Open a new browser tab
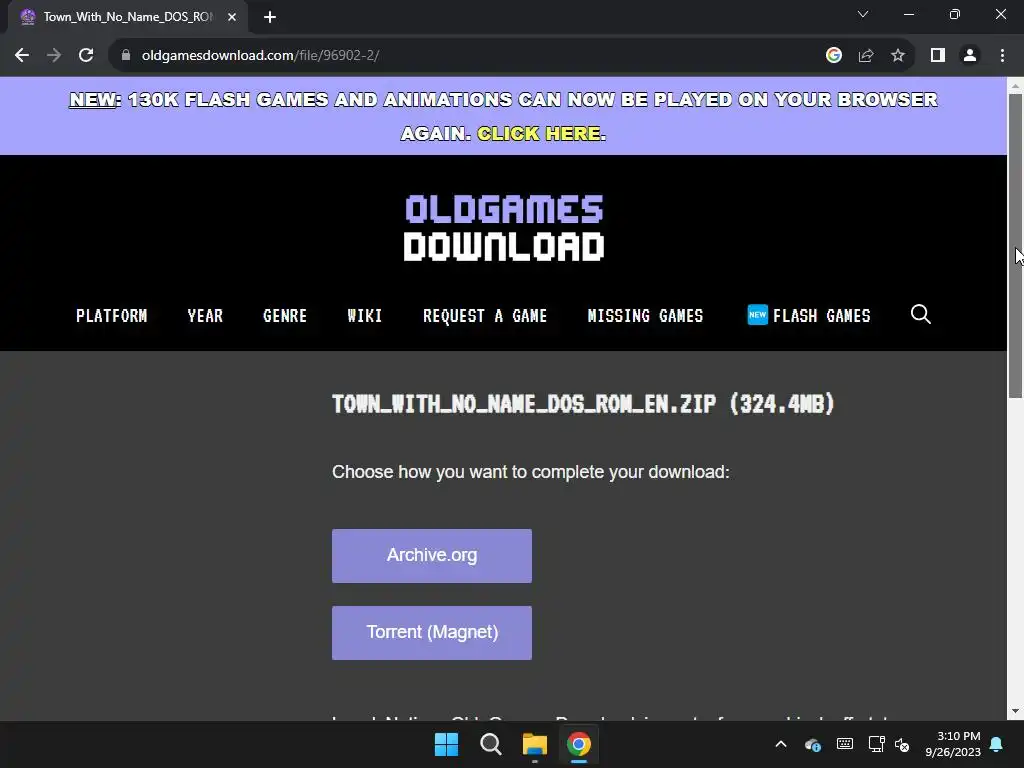 point(270,17)
